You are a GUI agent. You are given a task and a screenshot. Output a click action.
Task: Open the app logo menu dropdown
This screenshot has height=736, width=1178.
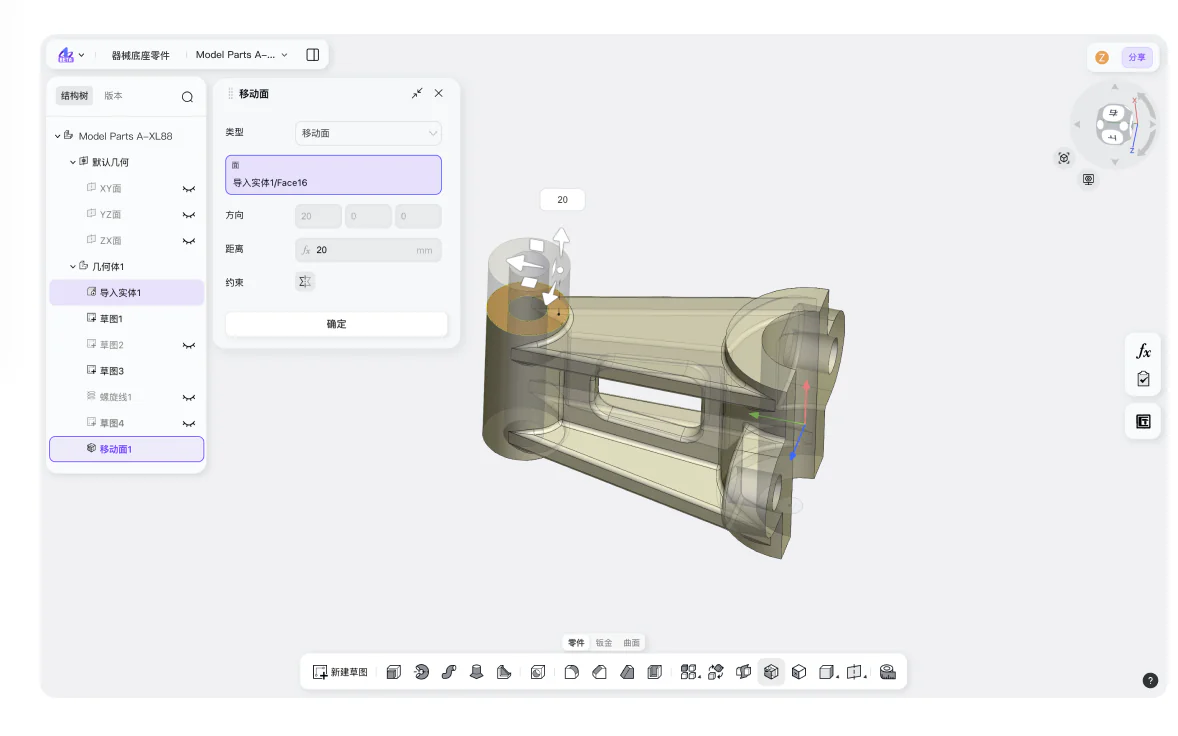click(71, 55)
